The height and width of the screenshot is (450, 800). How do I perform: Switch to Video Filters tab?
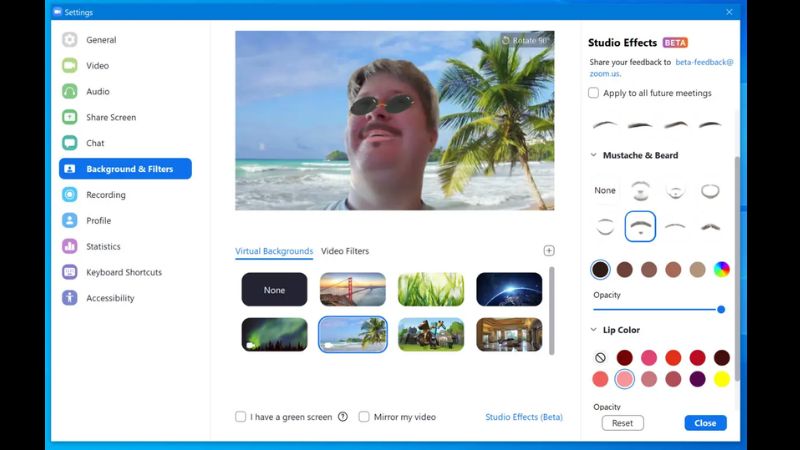coord(345,251)
